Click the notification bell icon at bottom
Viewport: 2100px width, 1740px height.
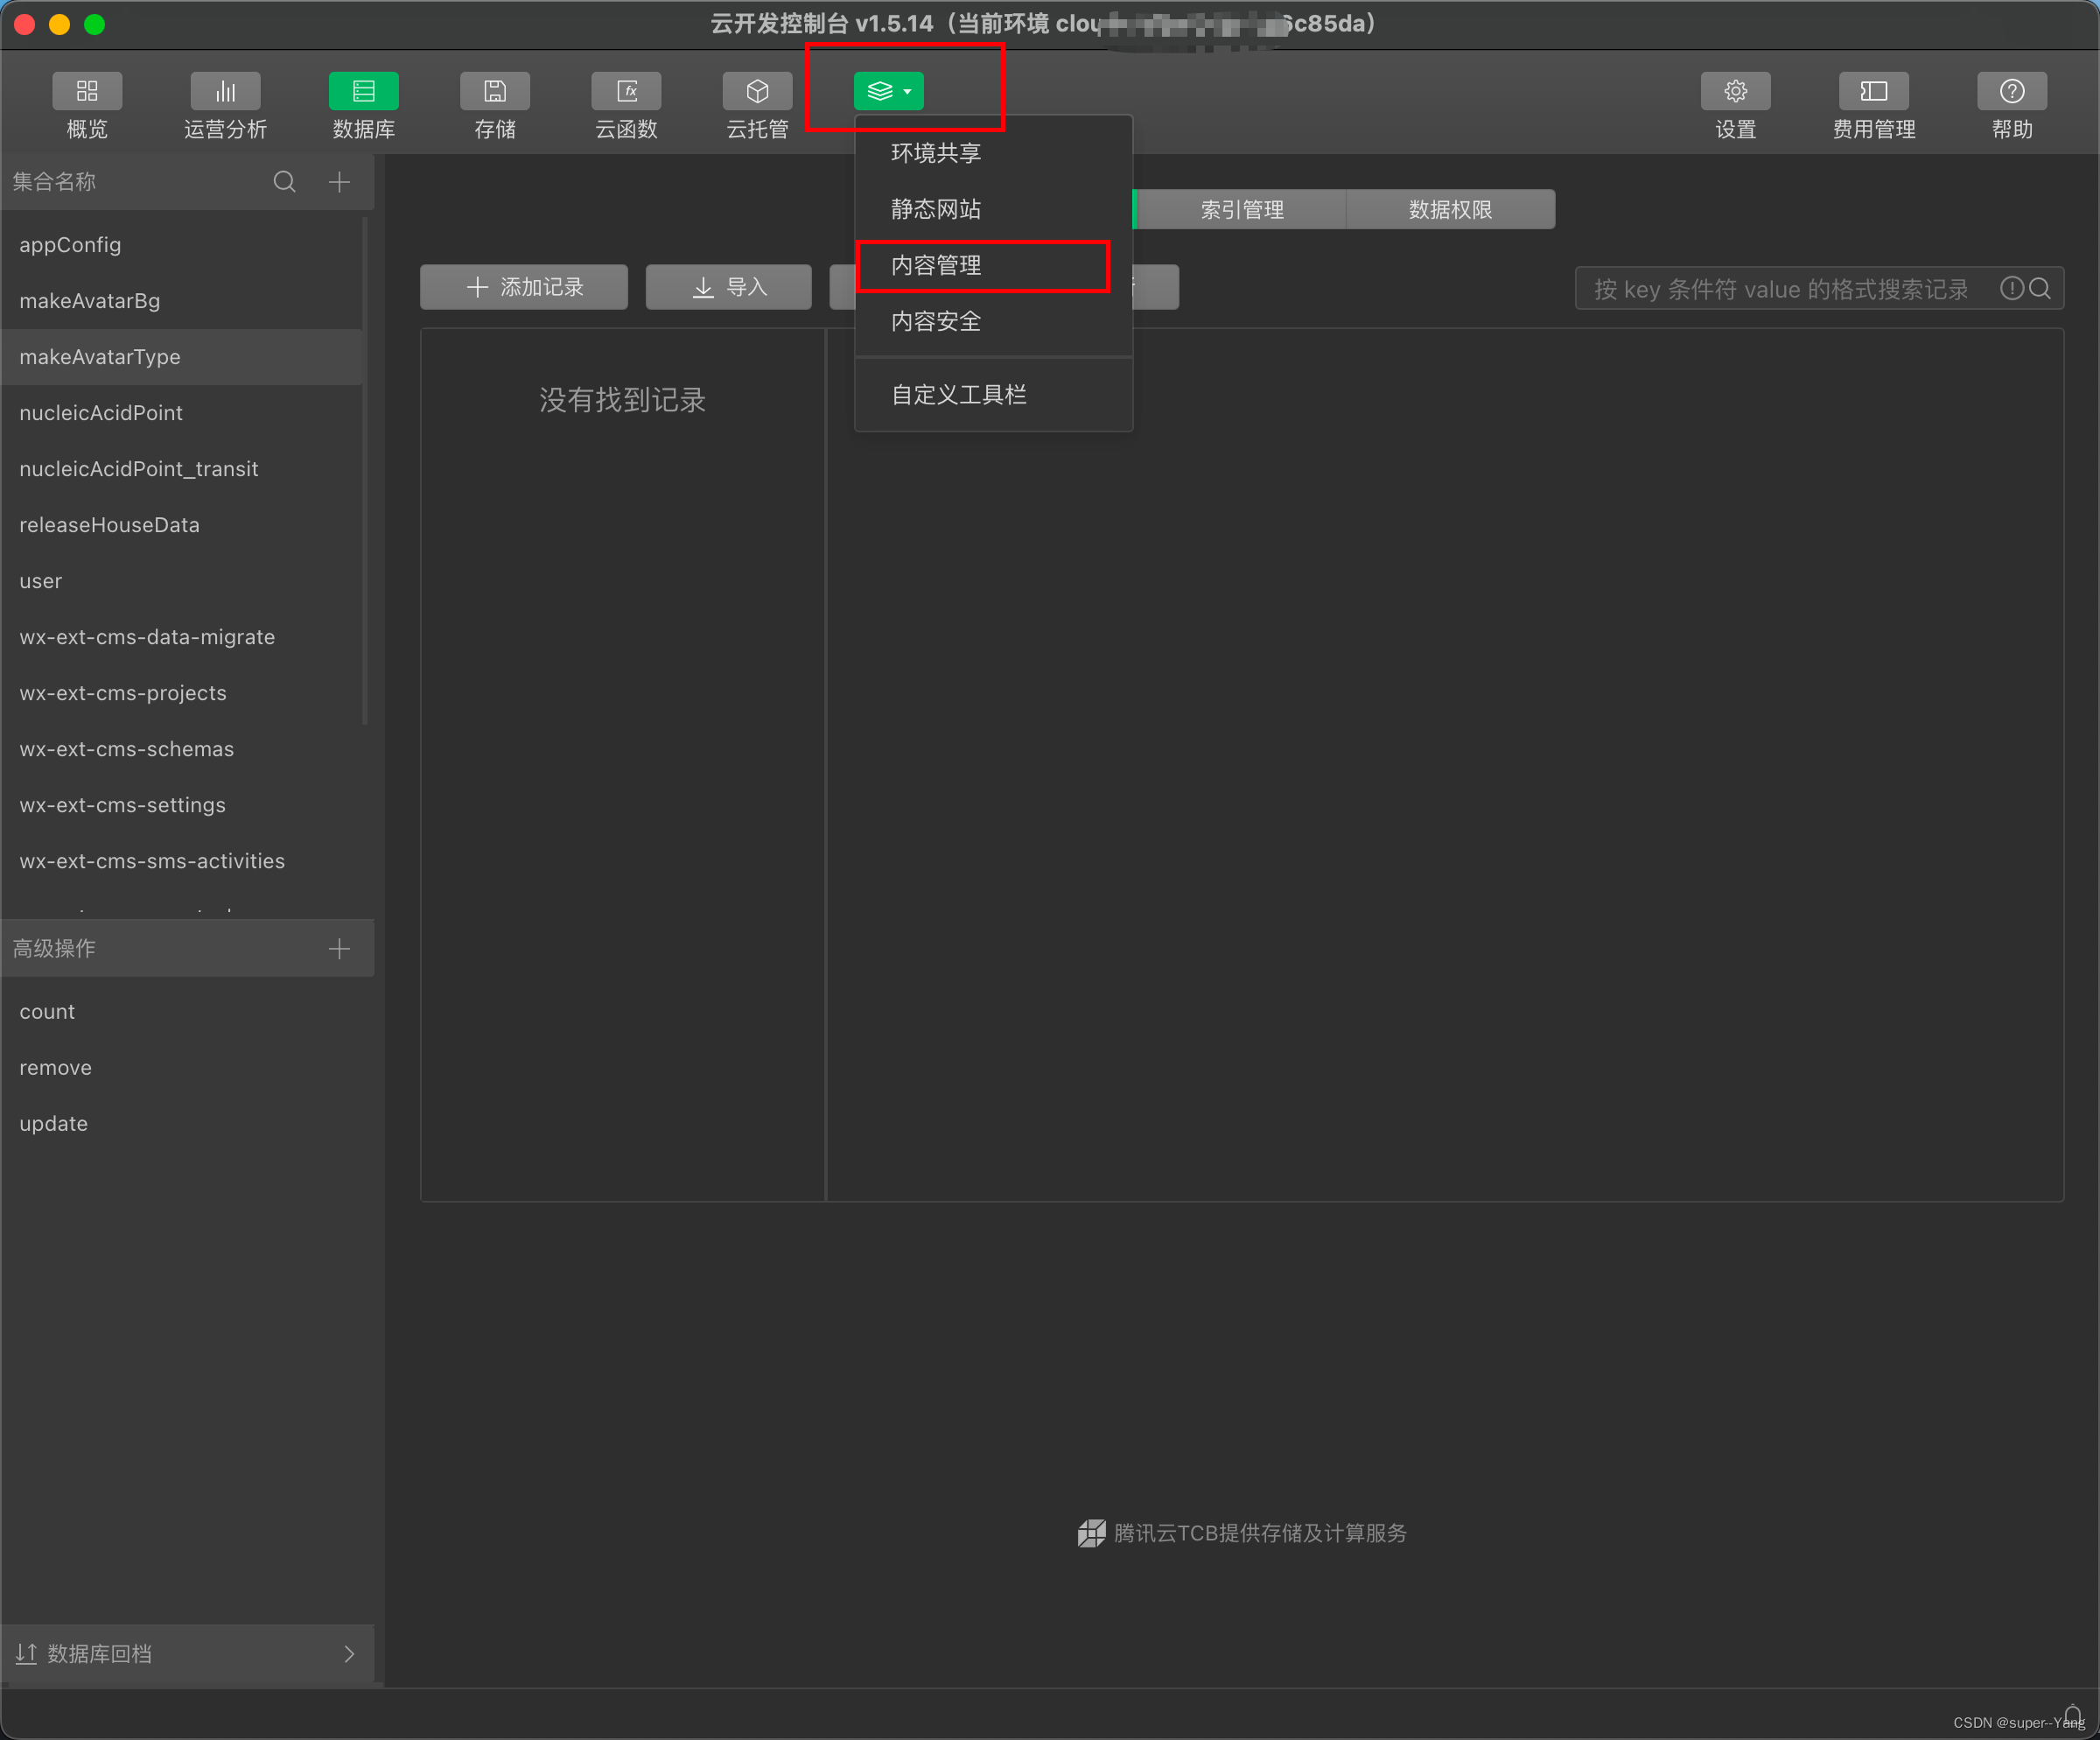click(2073, 1714)
